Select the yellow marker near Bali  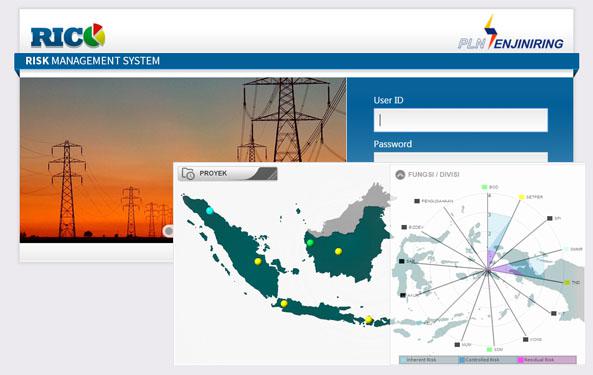[x=369, y=320]
